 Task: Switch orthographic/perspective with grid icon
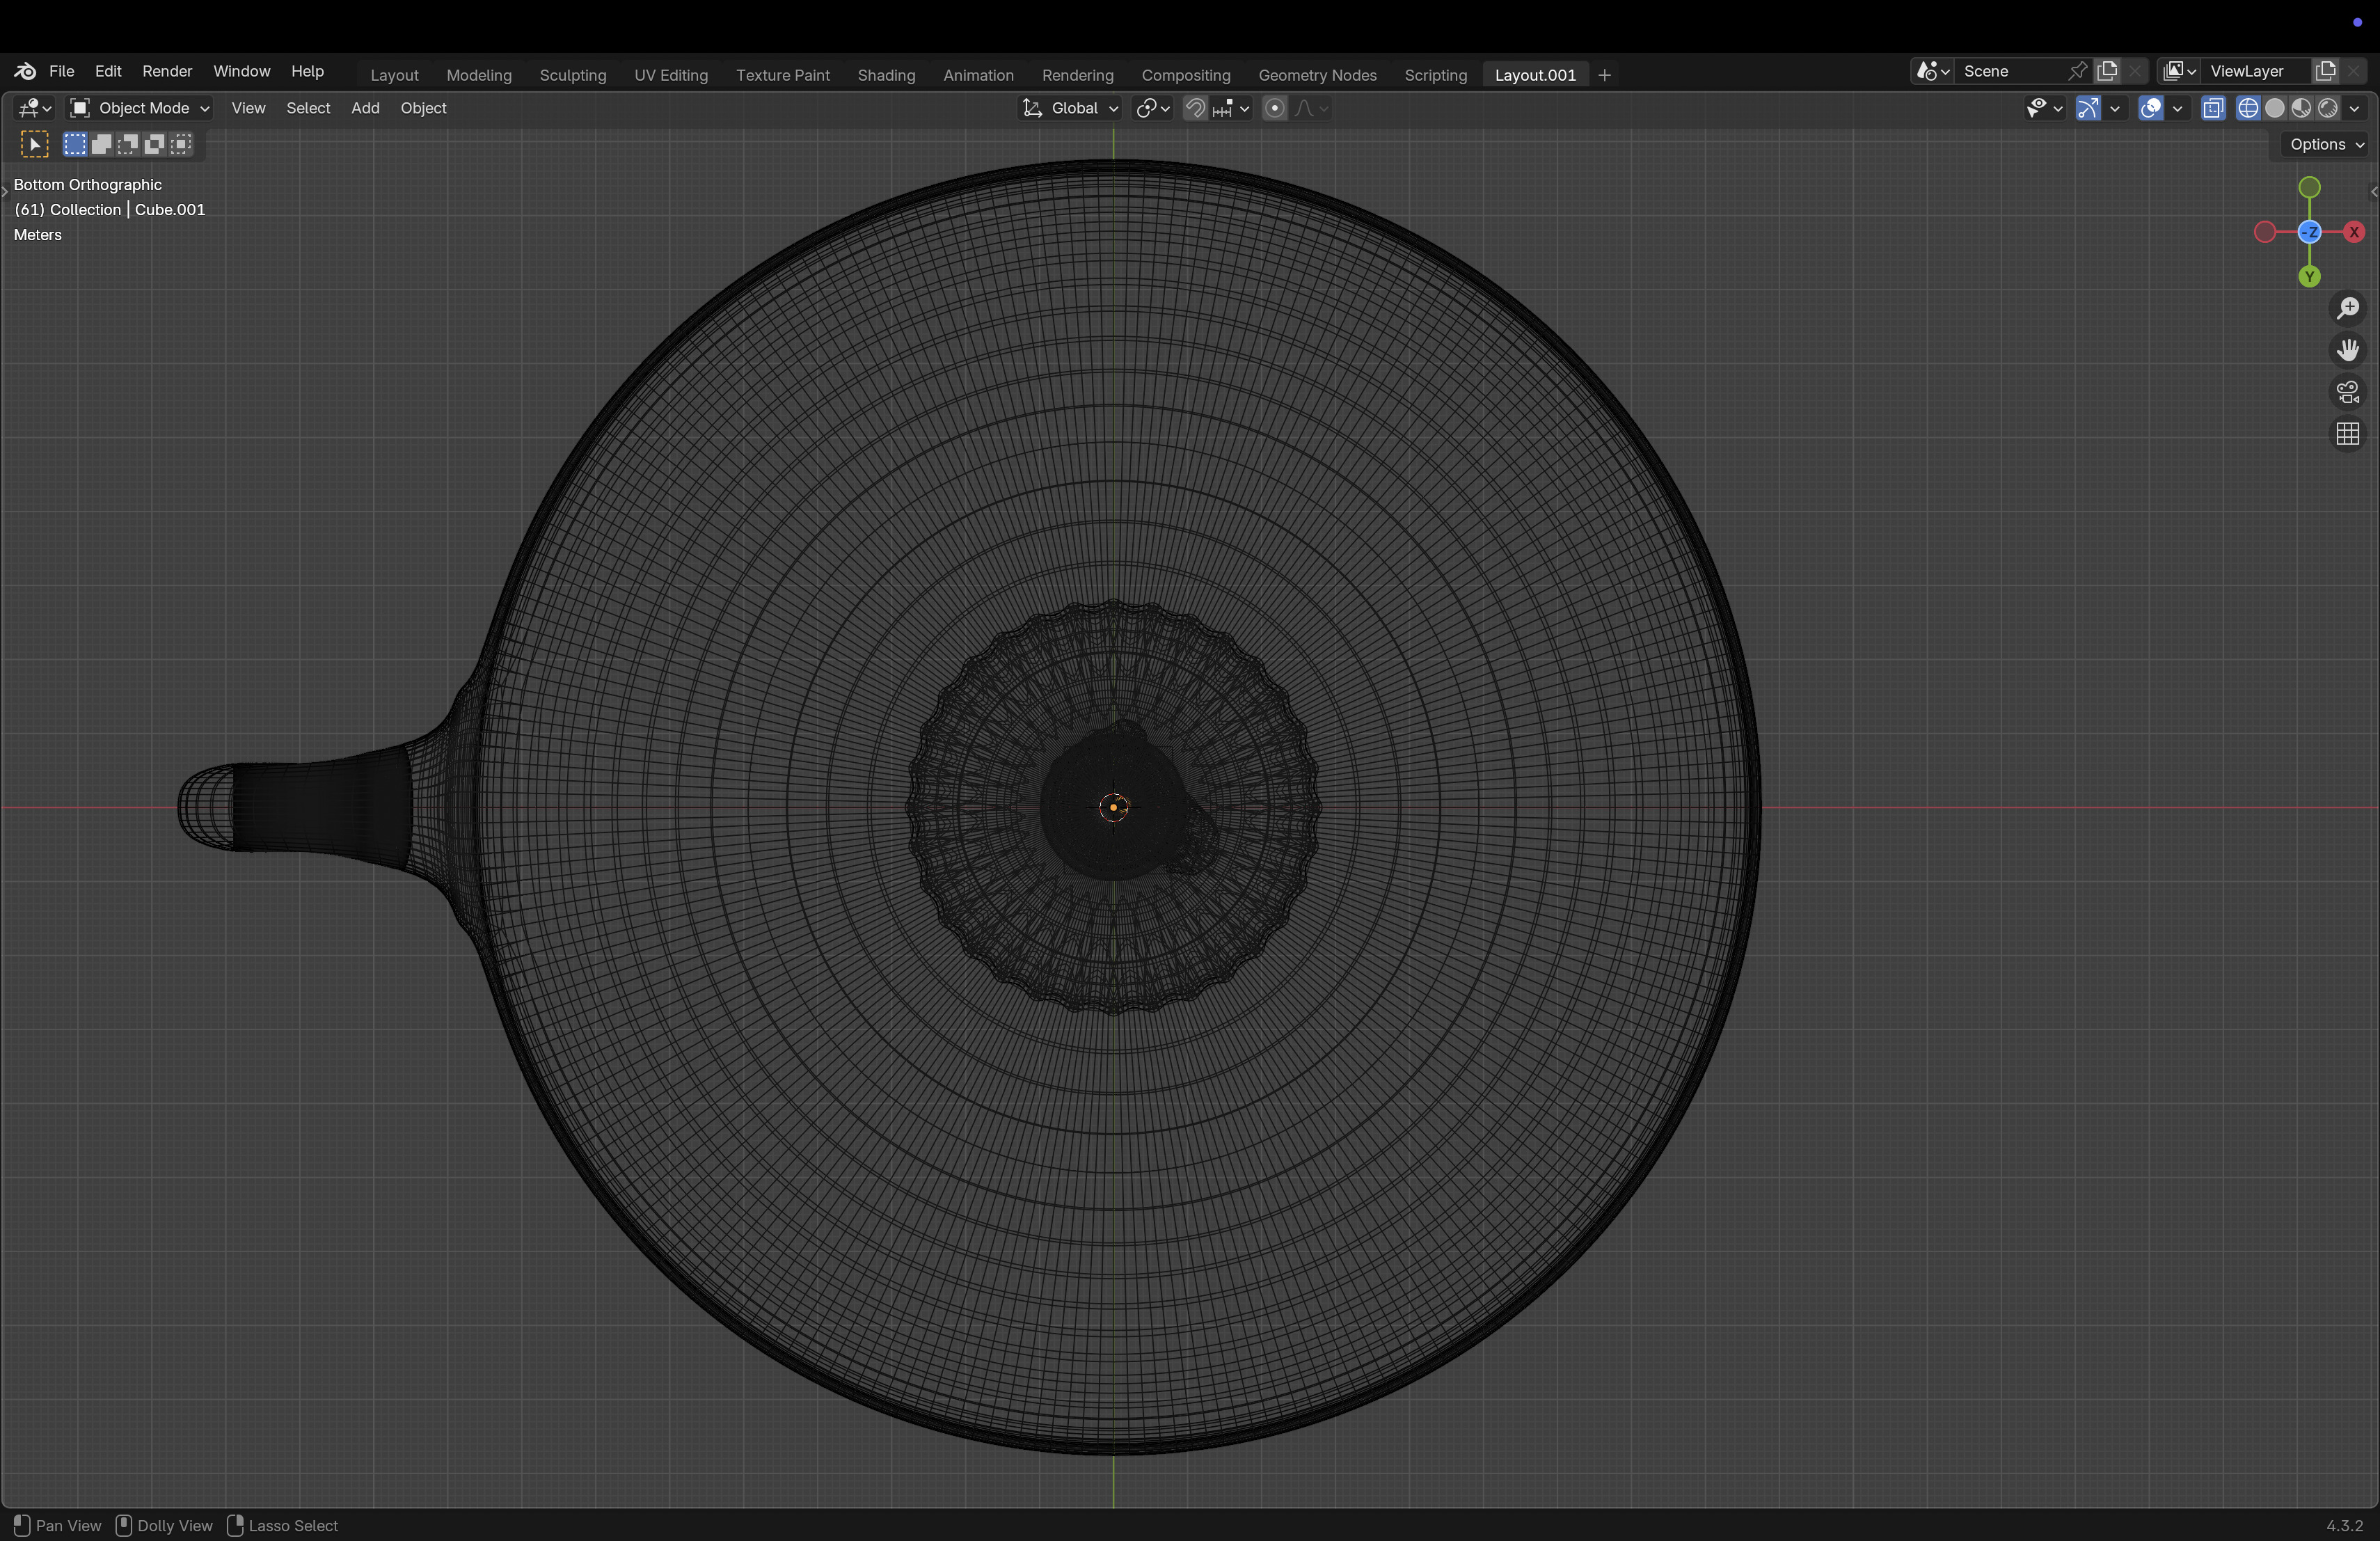click(2347, 434)
